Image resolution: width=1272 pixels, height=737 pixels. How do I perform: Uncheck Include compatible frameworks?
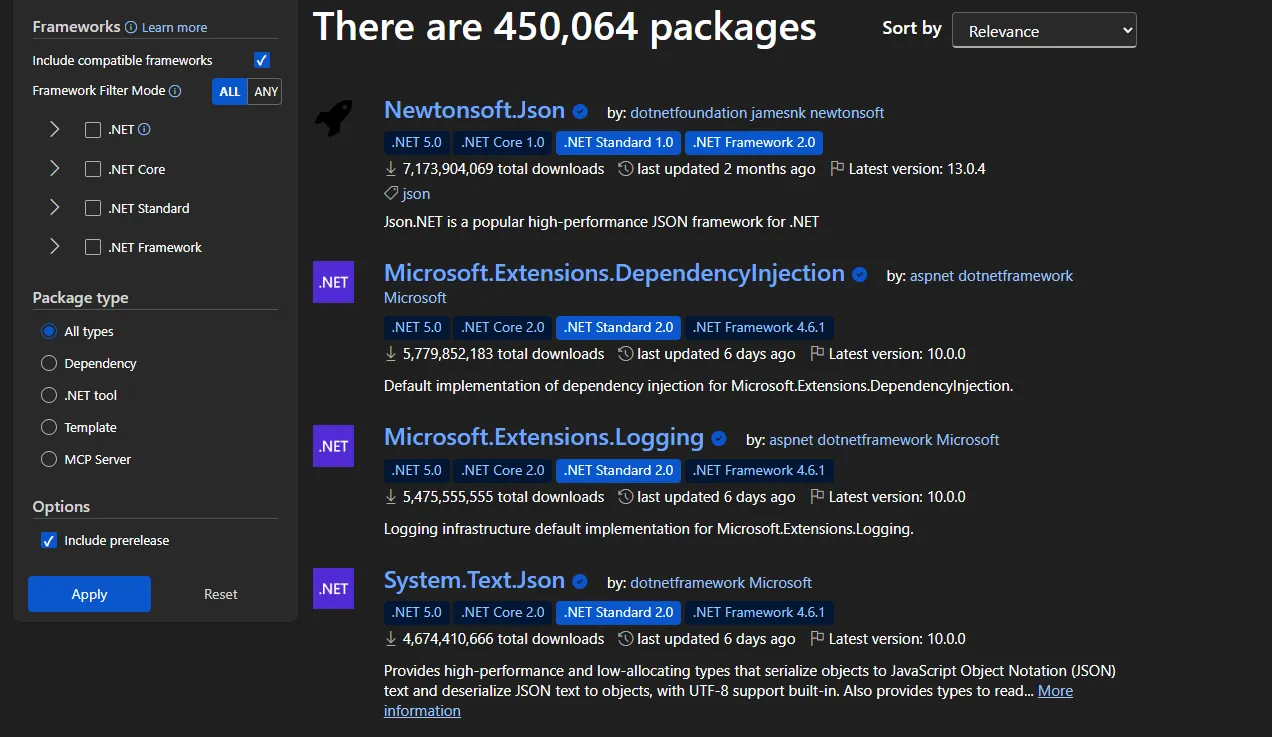261,60
